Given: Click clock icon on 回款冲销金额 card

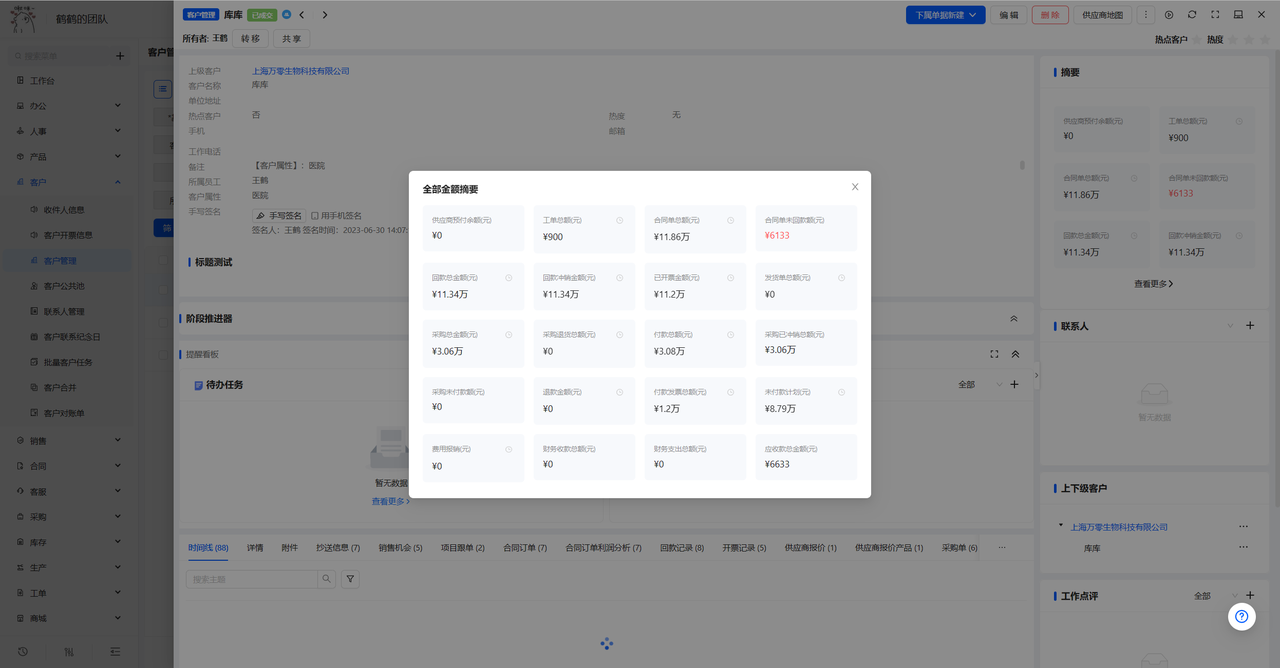Looking at the screenshot, I should [x=619, y=278].
